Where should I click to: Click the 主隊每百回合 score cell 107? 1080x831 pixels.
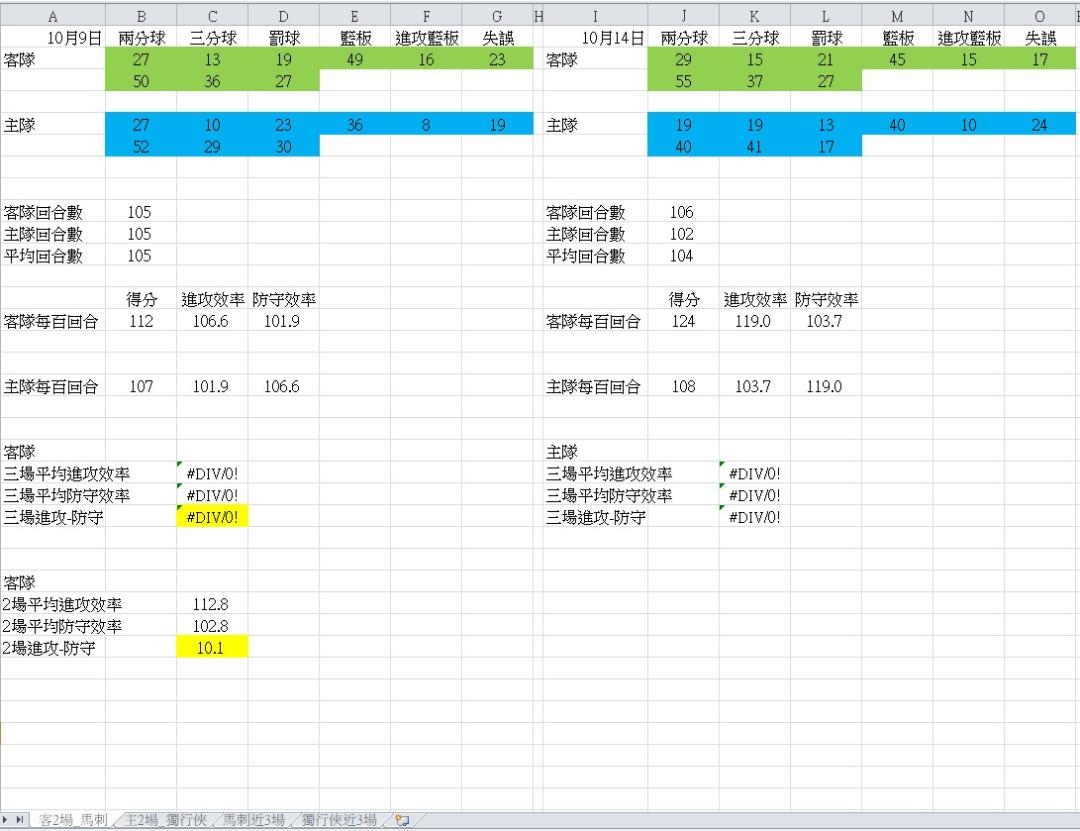click(x=141, y=387)
